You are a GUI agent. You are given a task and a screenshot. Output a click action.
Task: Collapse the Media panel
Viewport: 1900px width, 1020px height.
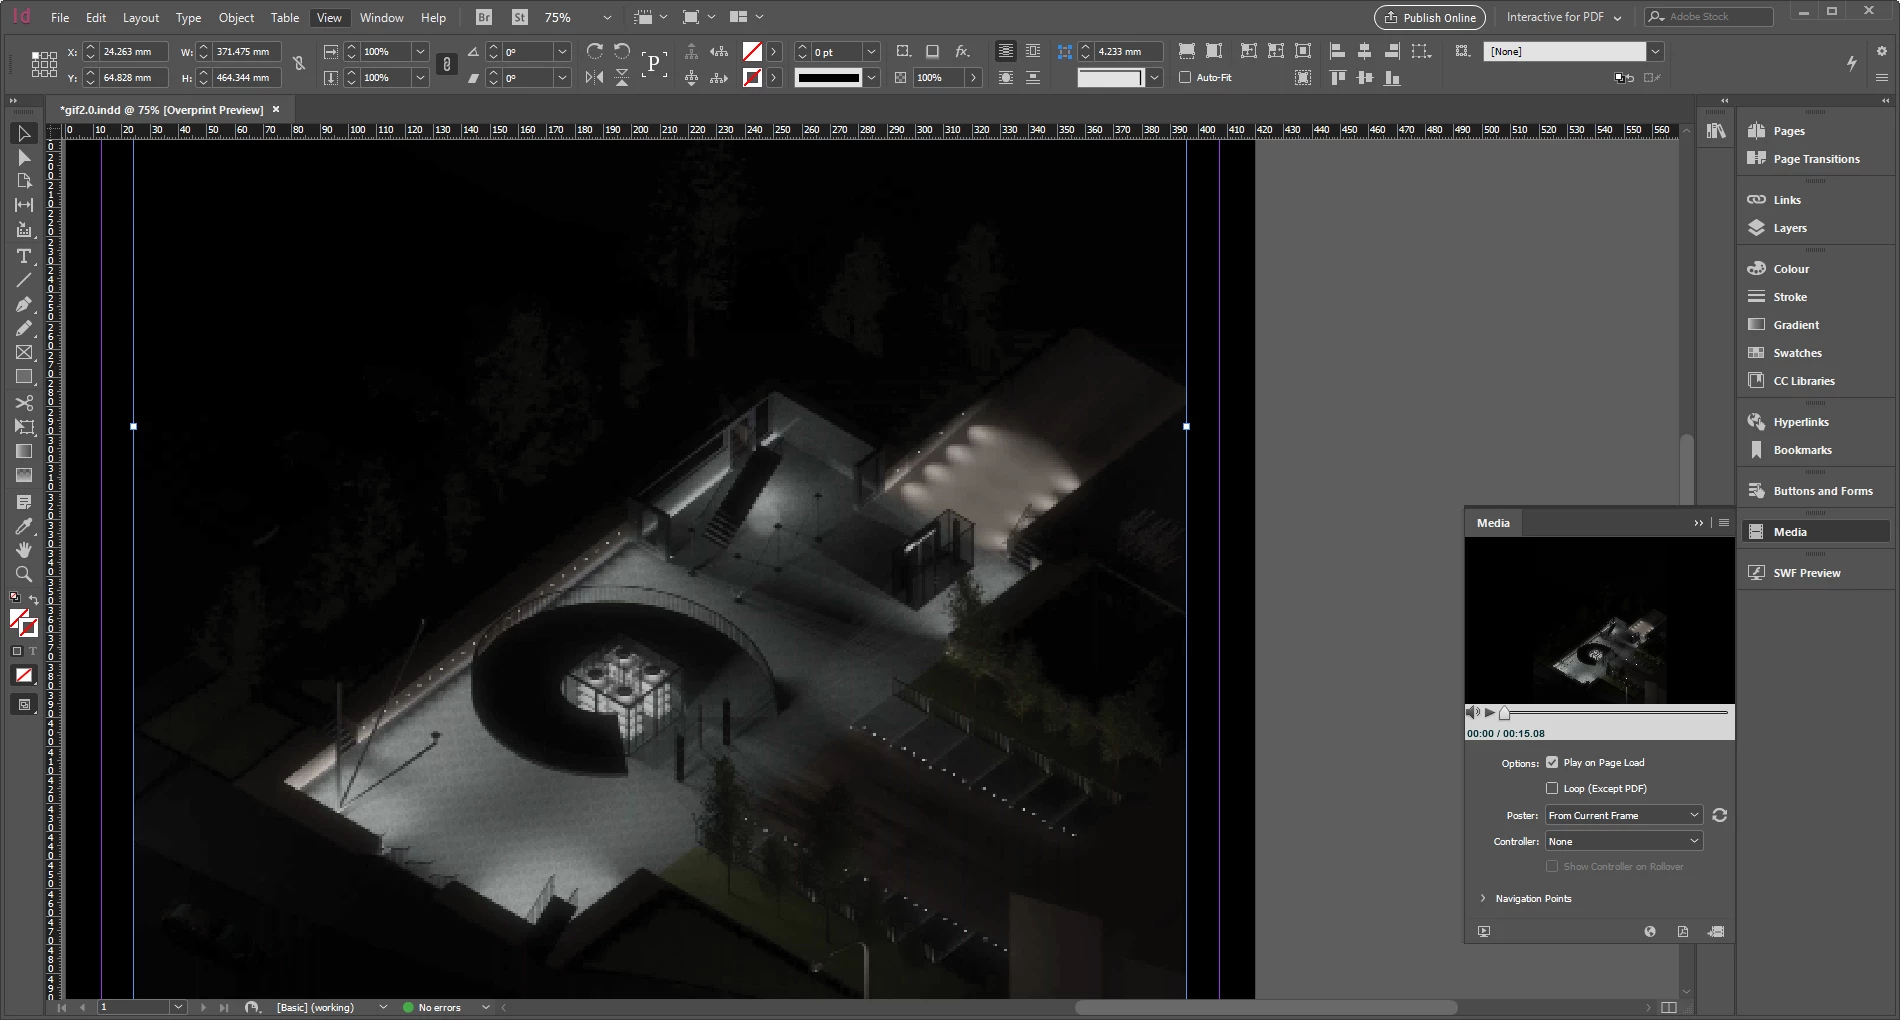pyautogui.click(x=1699, y=523)
